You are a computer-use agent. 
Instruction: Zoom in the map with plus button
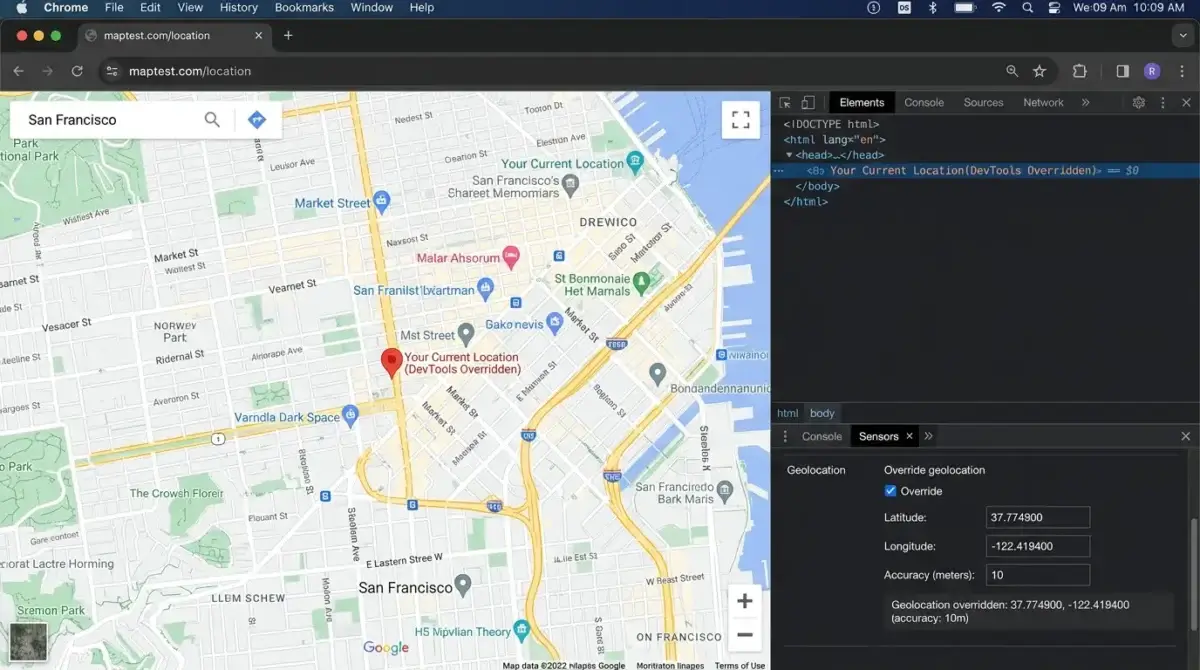click(744, 601)
